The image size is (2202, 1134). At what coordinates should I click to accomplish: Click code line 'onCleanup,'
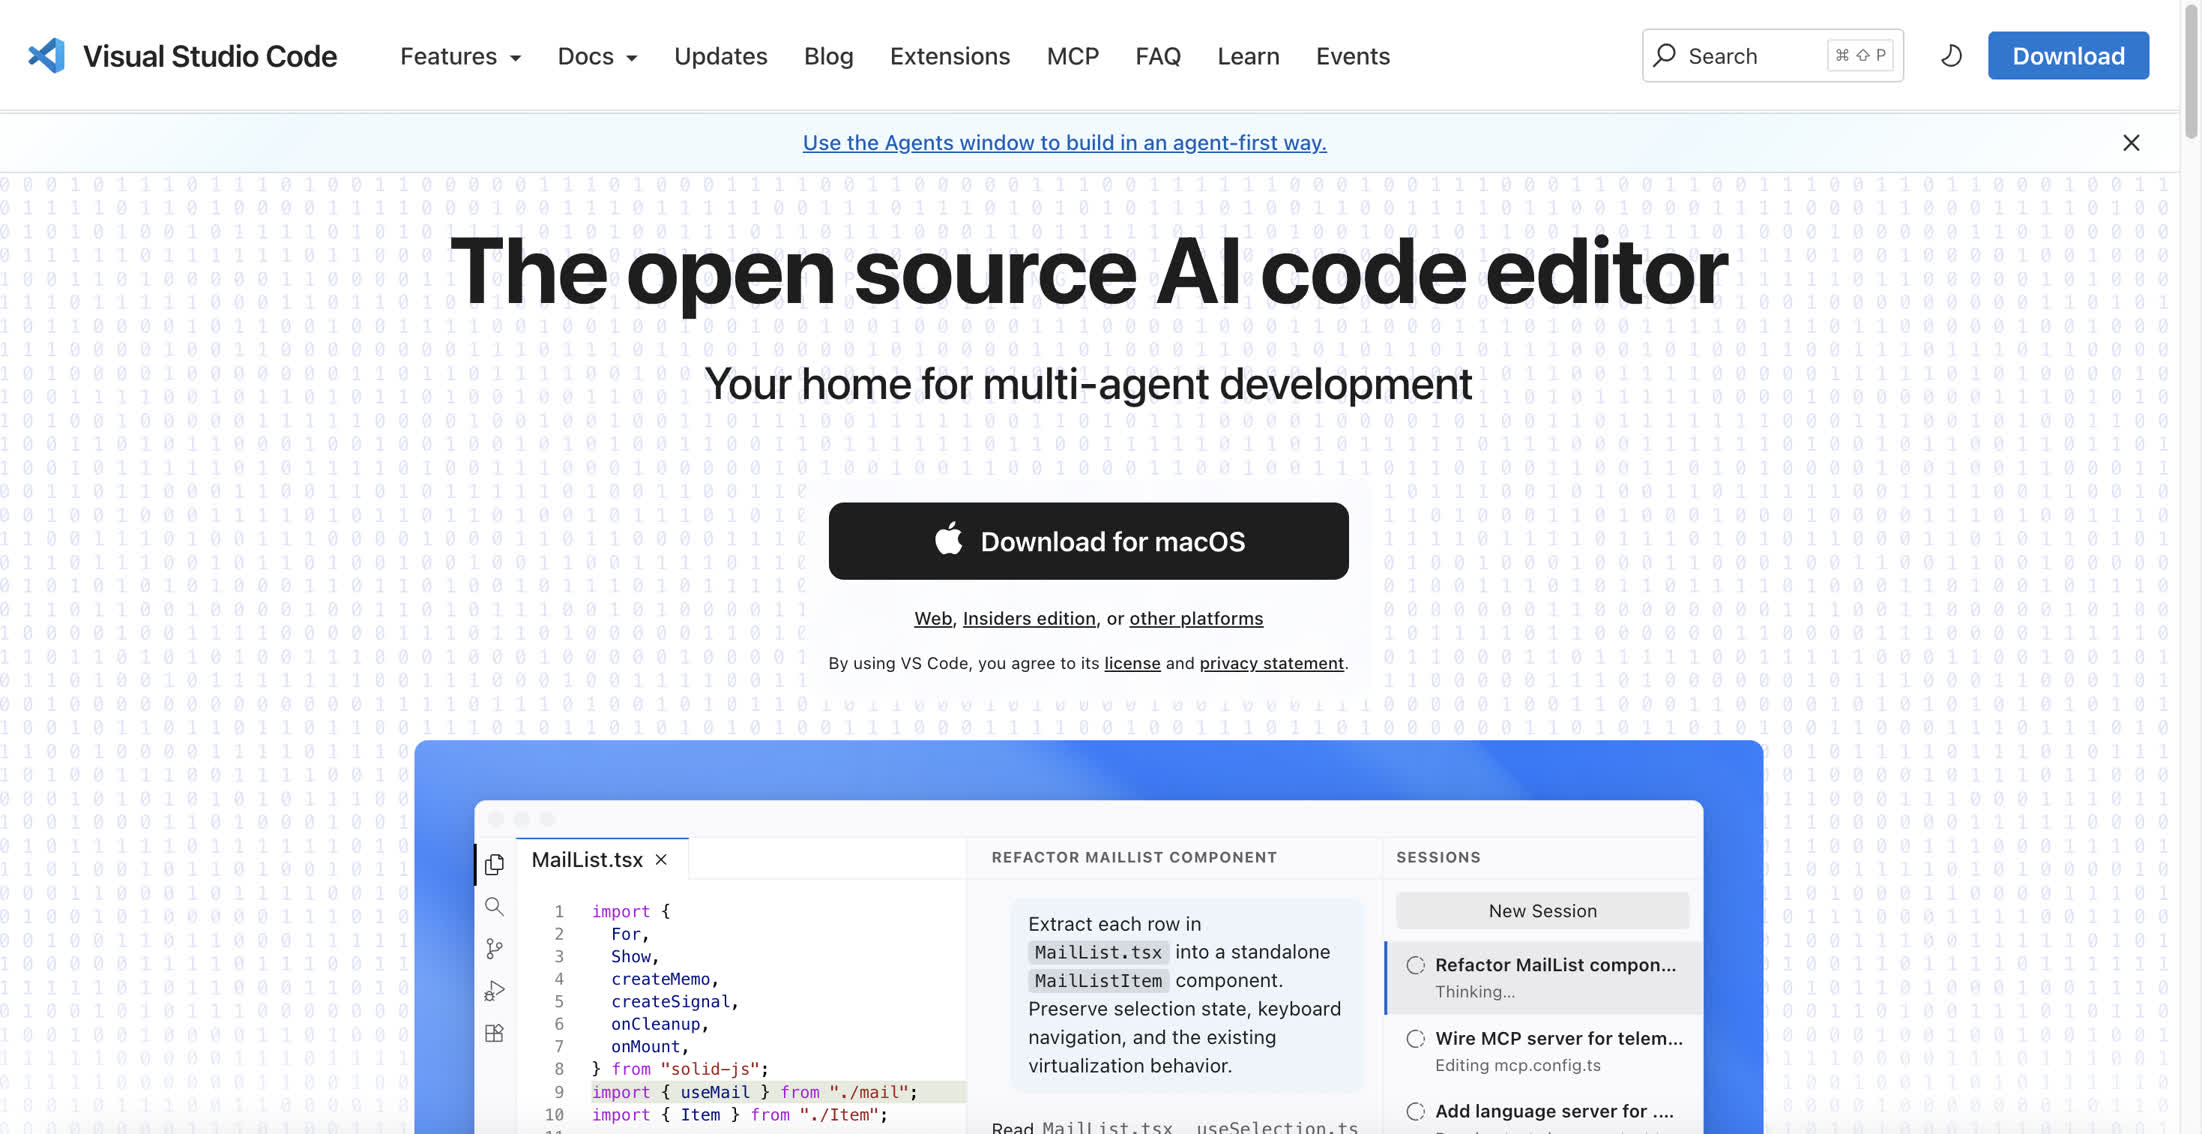[x=660, y=1024]
